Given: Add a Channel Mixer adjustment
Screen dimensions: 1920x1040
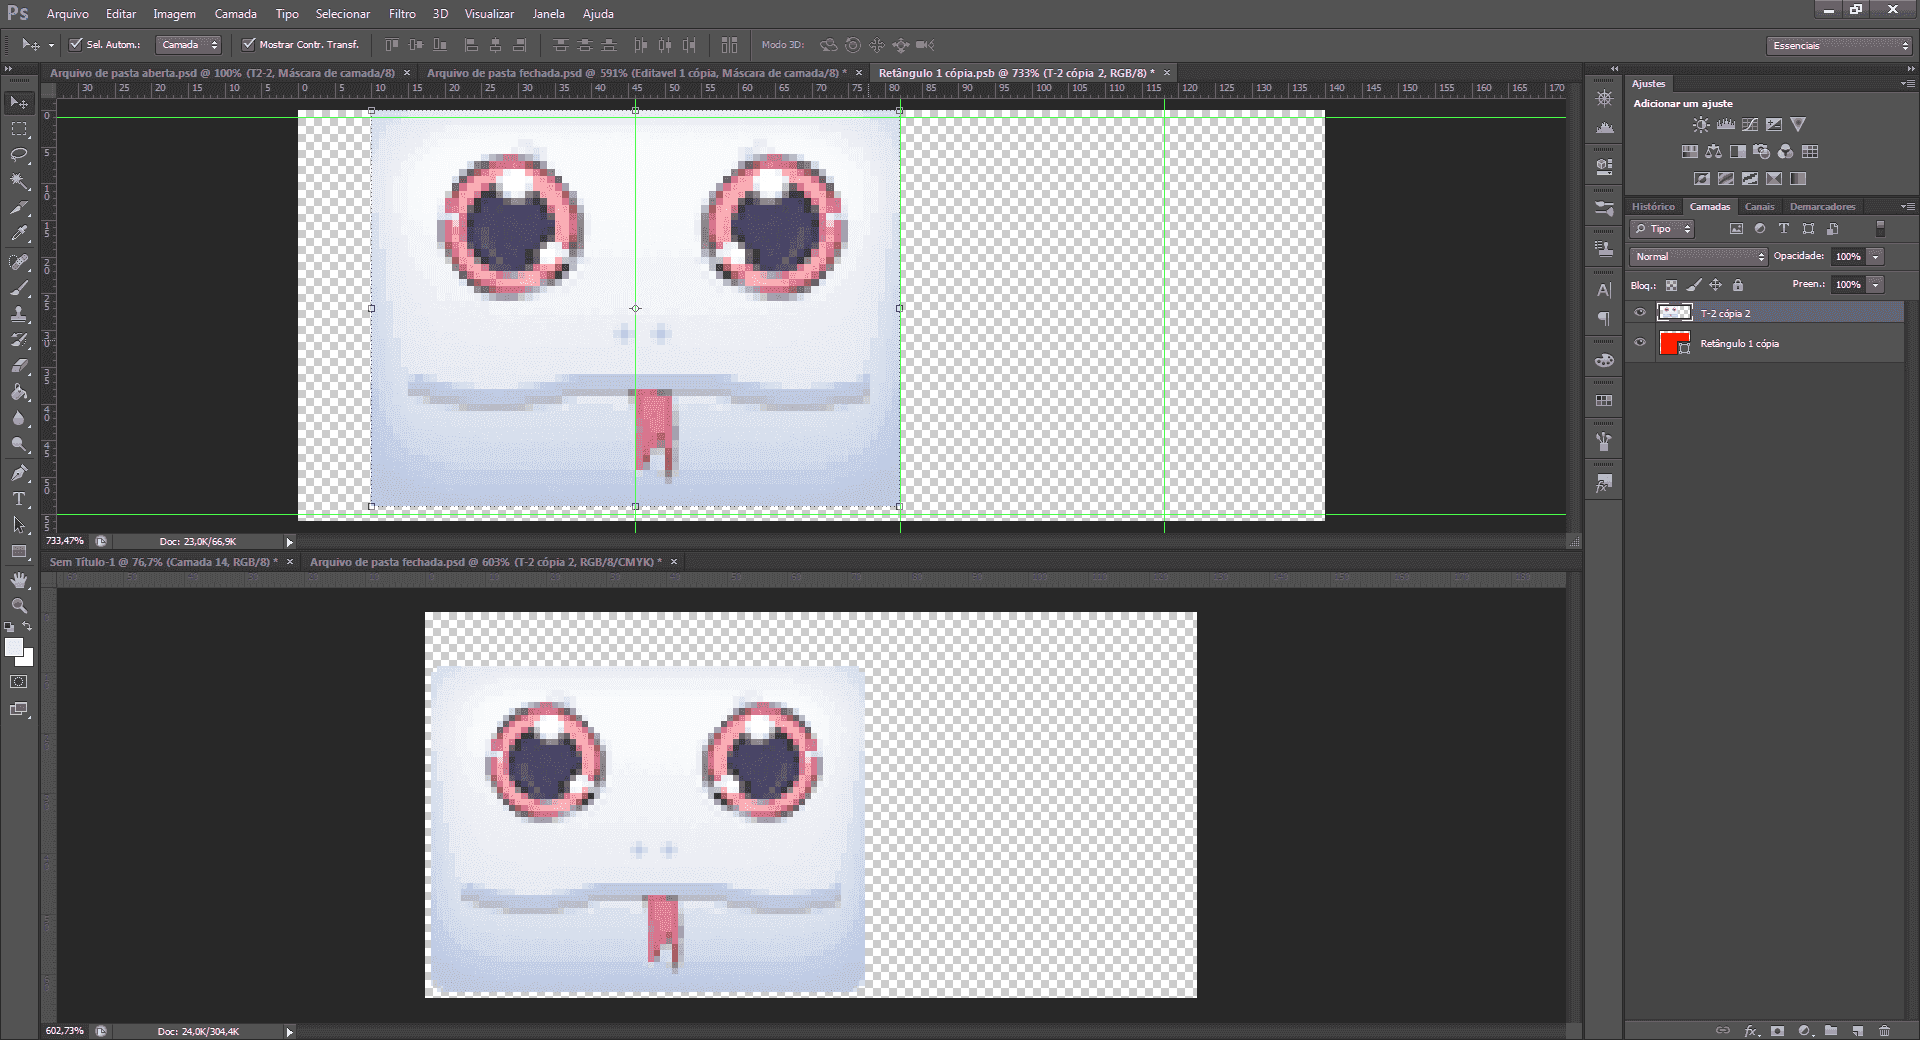Looking at the screenshot, I should point(1786,152).
